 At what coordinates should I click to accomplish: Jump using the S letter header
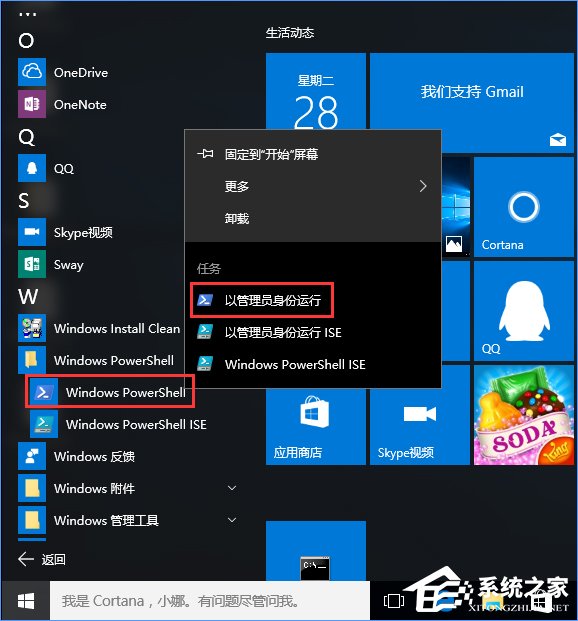click(x=24, y=200)
